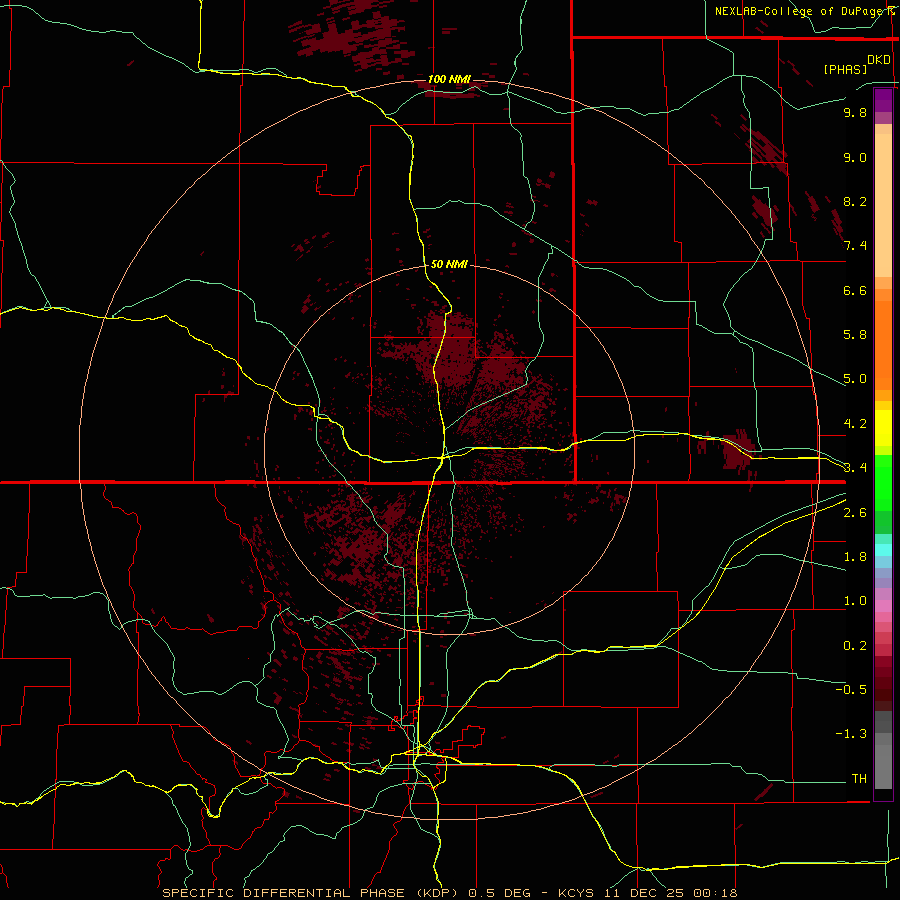The width and height of the screenshot is (900, 900).
Task: Pick the dark orange band on the color scale
Action: coord(883,344)
